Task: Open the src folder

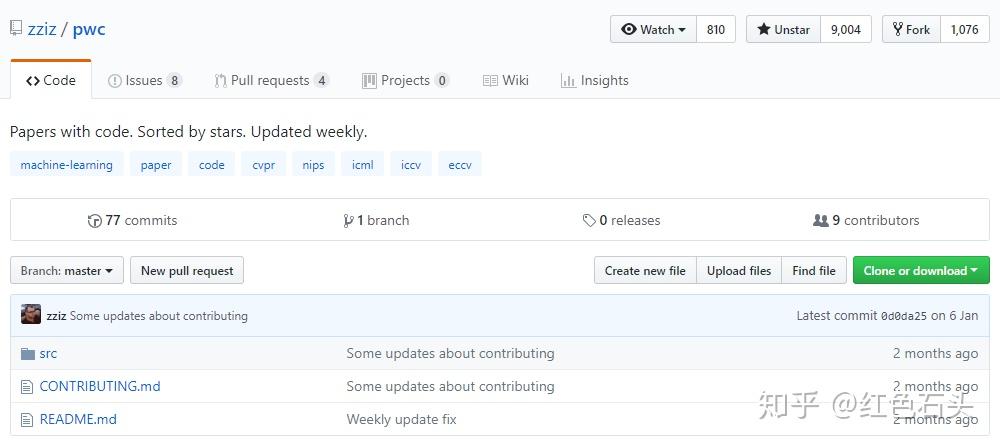Action: coord(48,353)
